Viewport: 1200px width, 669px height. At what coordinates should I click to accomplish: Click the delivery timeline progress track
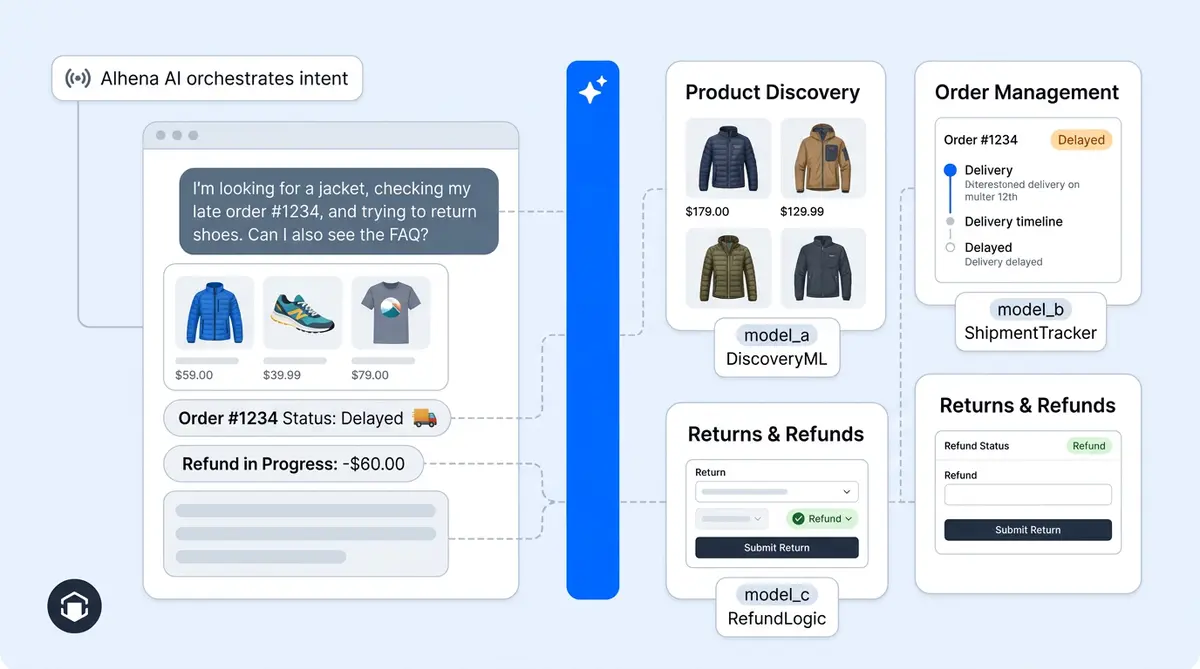950,195
